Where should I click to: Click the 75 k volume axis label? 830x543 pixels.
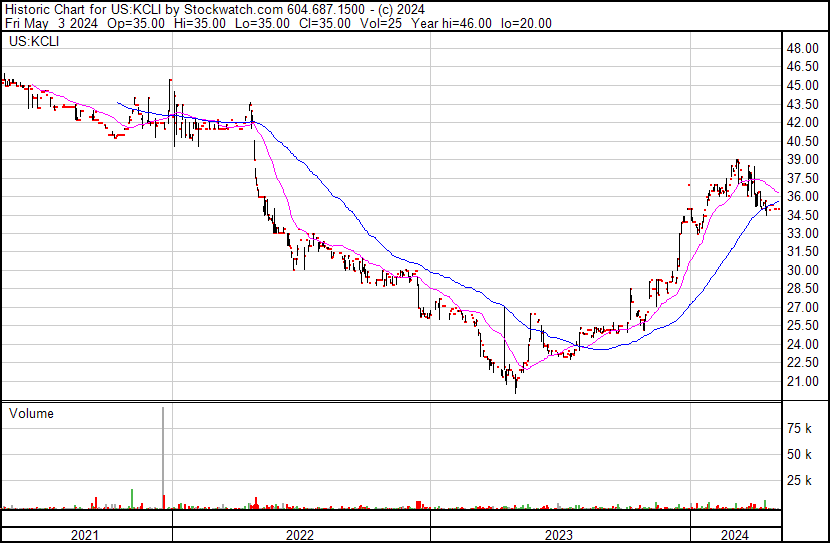tap(800, 428)
